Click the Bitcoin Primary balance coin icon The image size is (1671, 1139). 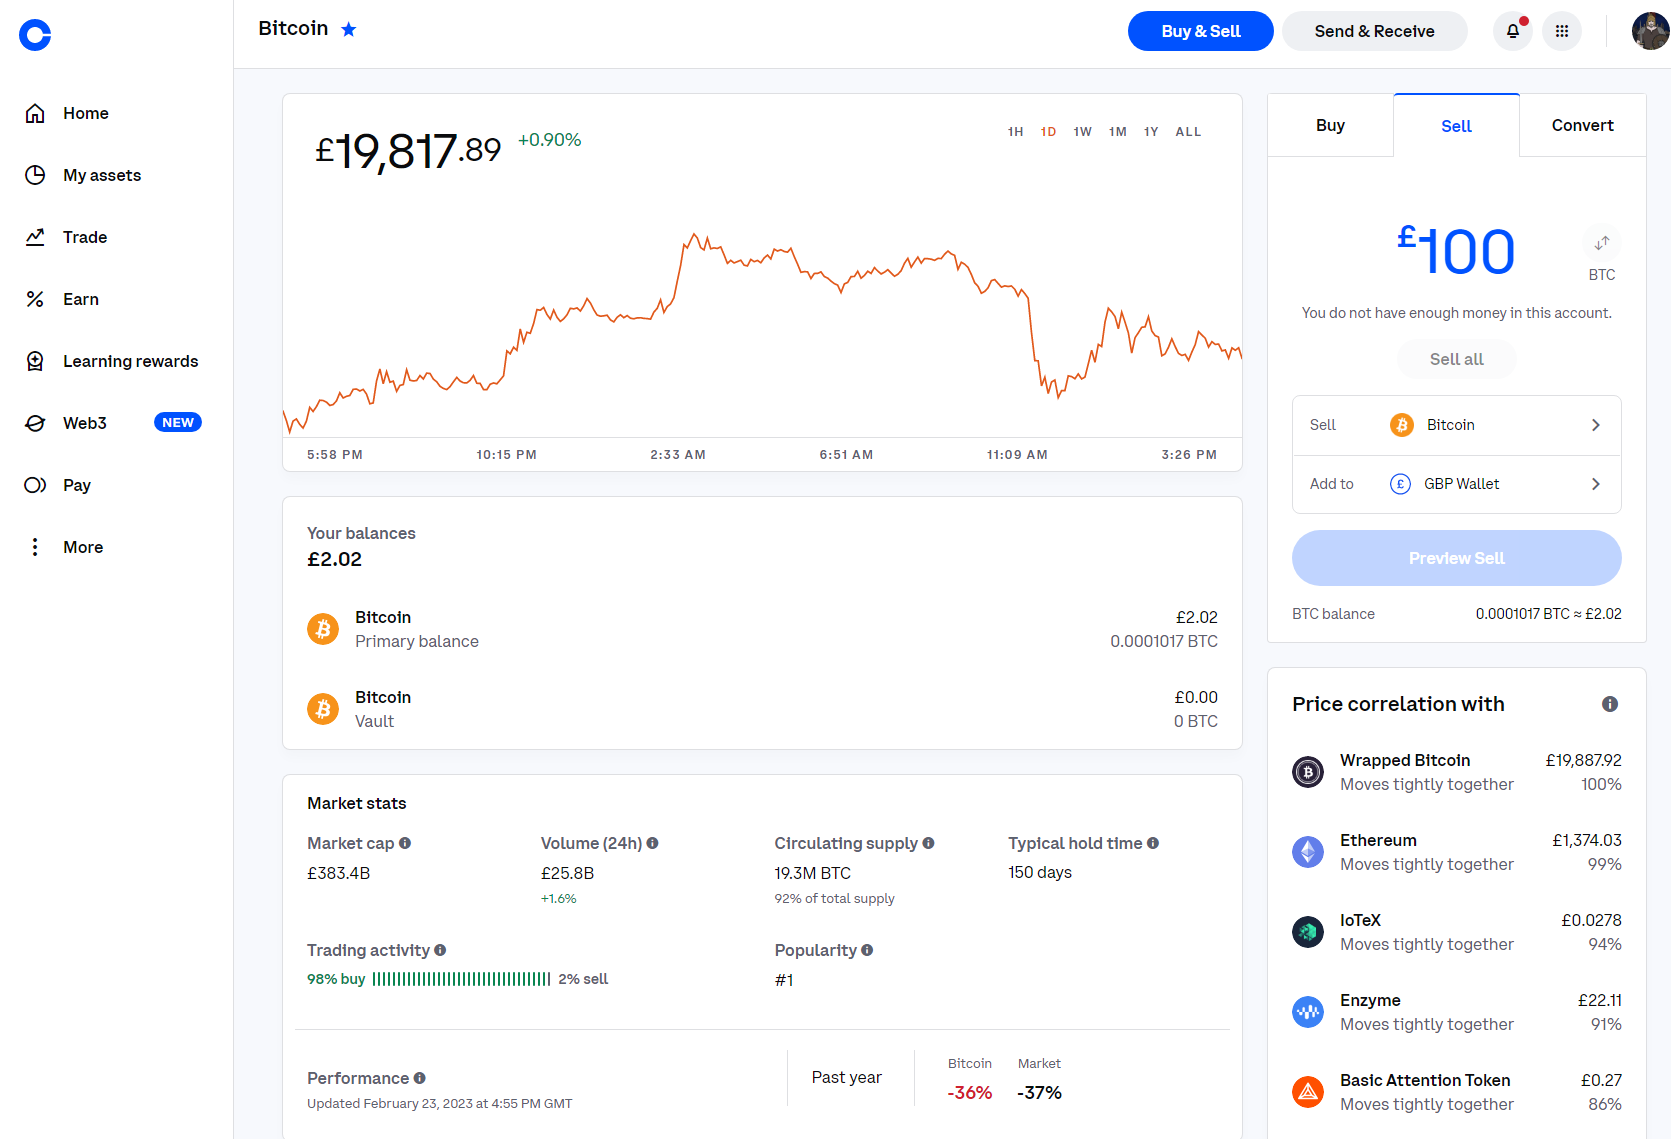click(x=323, y=629)
